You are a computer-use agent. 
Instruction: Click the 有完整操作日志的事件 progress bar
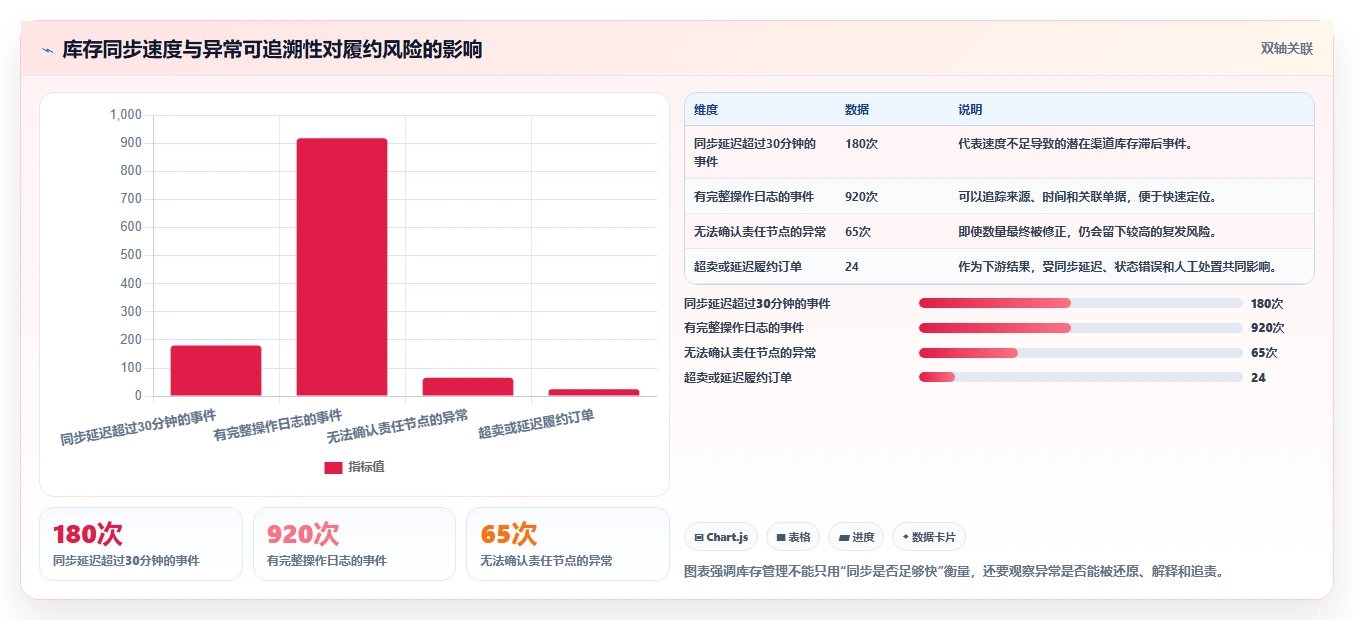(x=1080, y=328)
